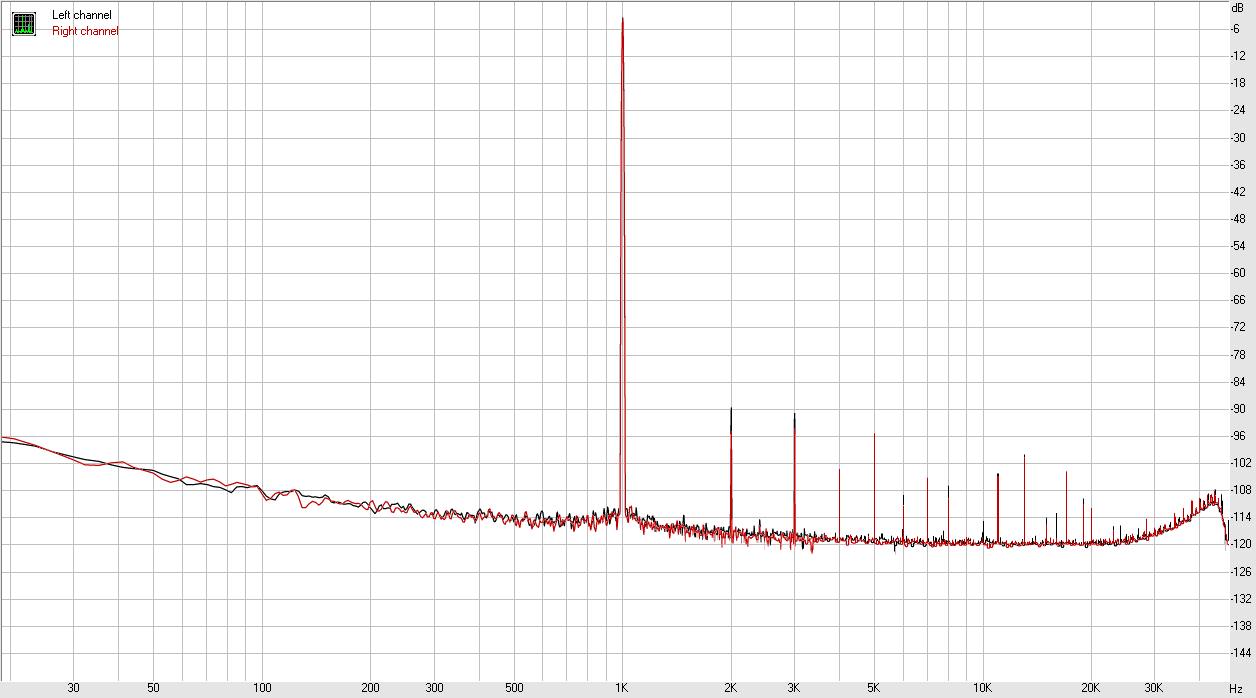This screenshot has width=1256, height=698.
Task: Click the tip of the 1 kHz fundamental peak
Action: click(x=622, y=18)
